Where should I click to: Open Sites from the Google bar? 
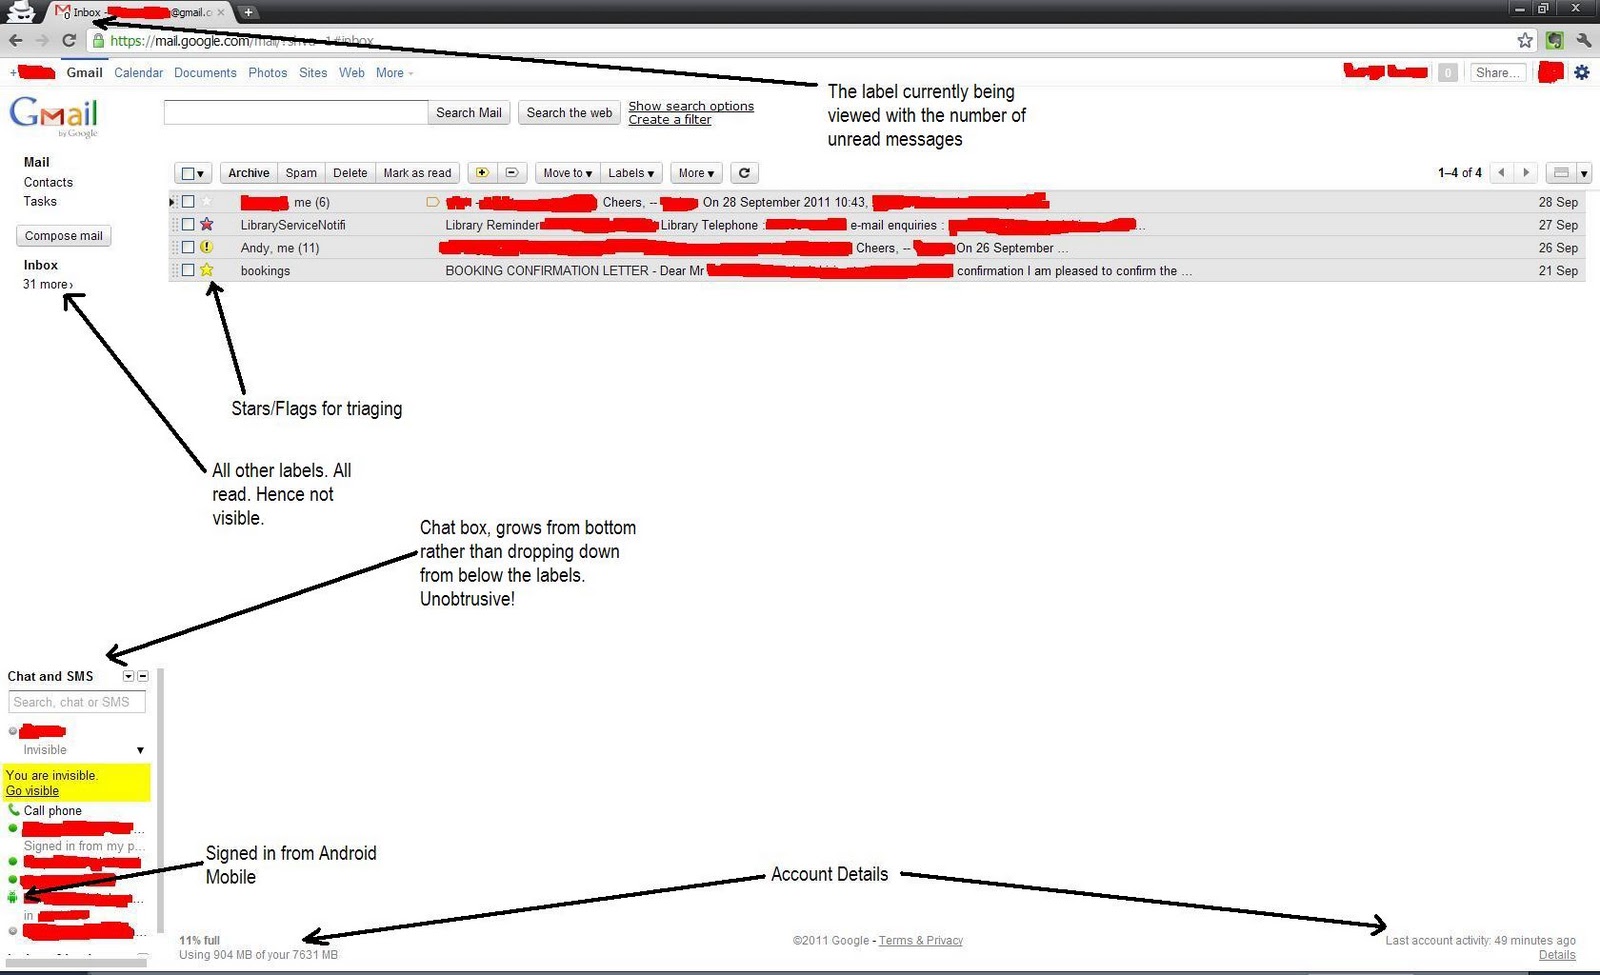(313, 73)
